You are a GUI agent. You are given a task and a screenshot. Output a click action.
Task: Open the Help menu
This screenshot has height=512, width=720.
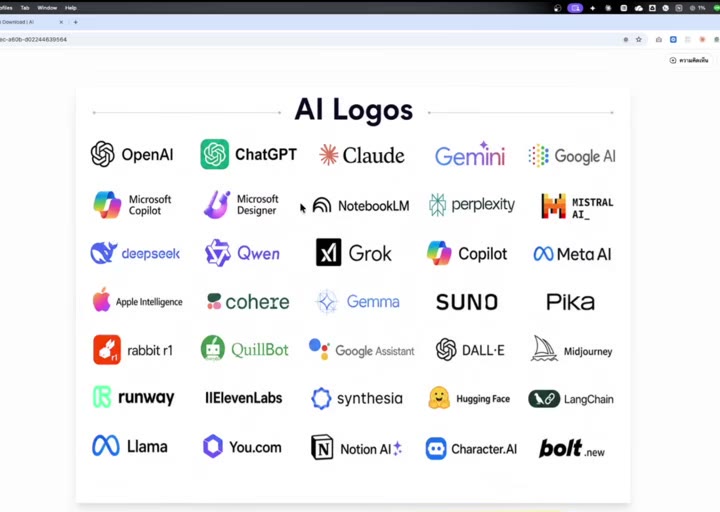click(71, 8)
